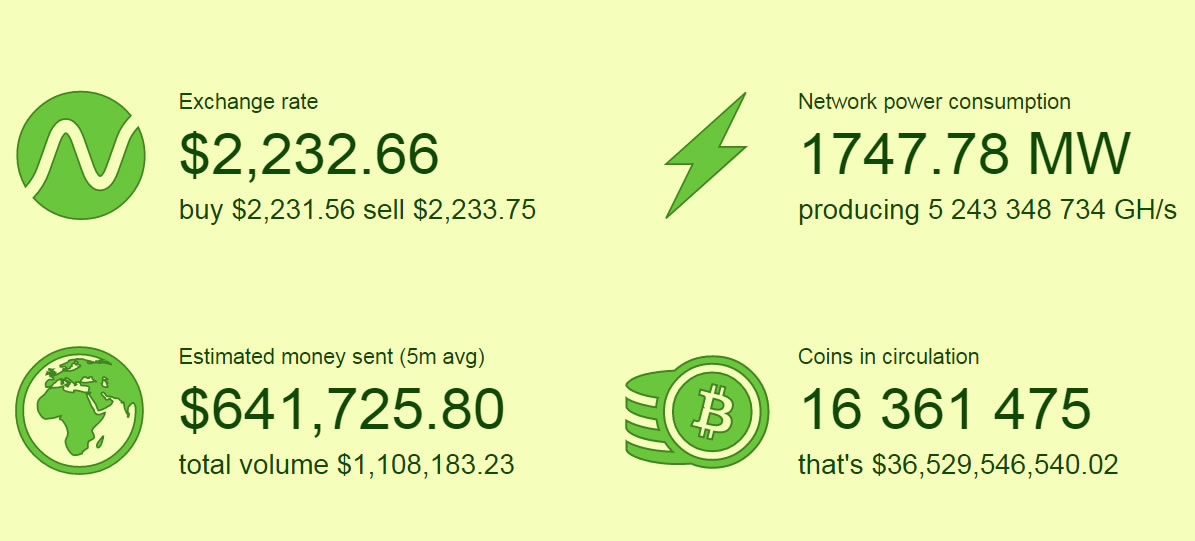Click the Bitcoin coin stack icon
Image resolution: width=1195 pixels, height=541 pixels.
point(697,412)
